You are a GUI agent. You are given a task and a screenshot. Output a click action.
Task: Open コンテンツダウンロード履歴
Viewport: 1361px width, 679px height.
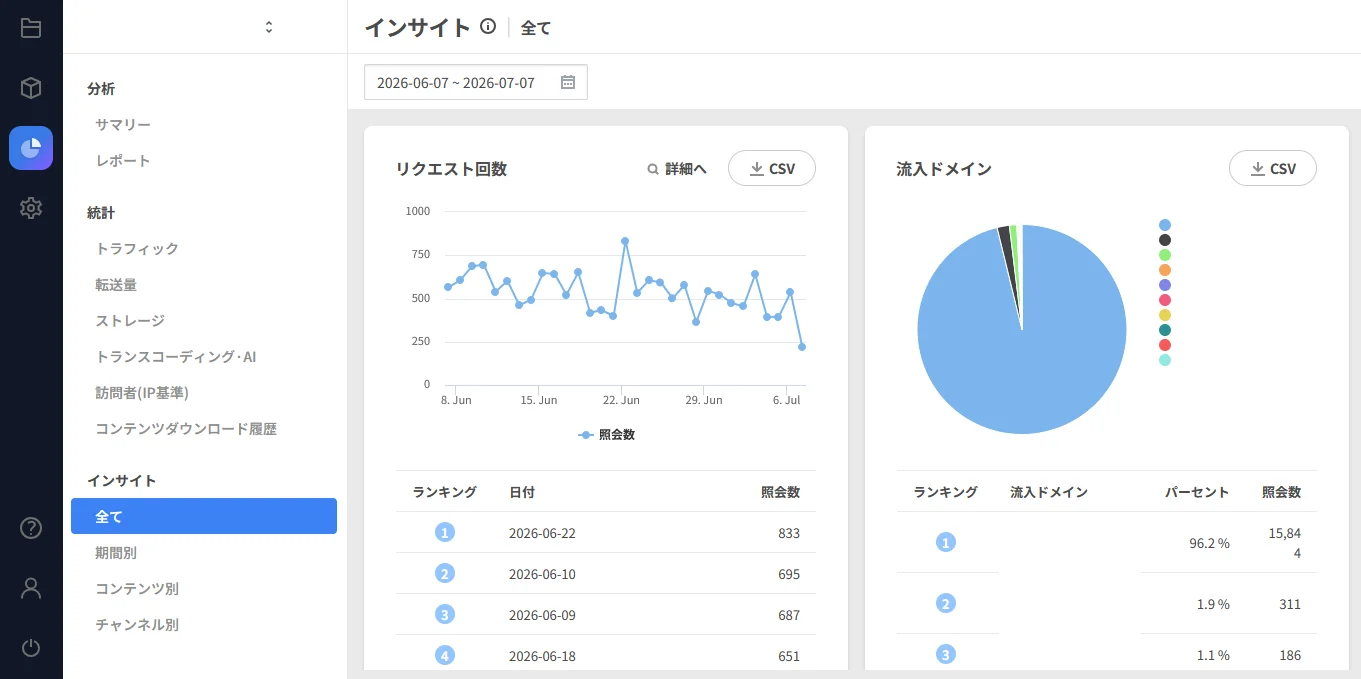[x=186, y=429]
